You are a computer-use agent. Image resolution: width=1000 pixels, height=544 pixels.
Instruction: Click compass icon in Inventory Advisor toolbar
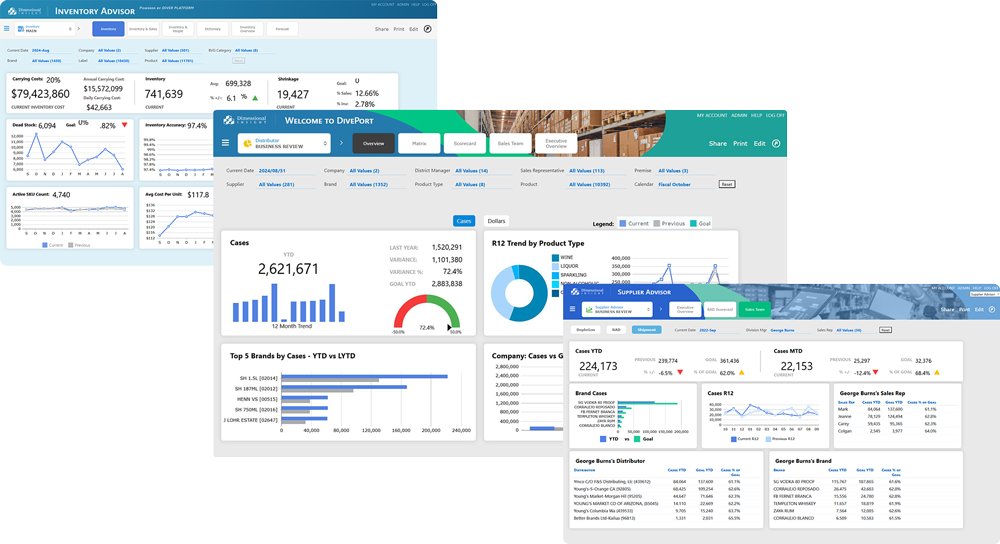pos(428,29)
